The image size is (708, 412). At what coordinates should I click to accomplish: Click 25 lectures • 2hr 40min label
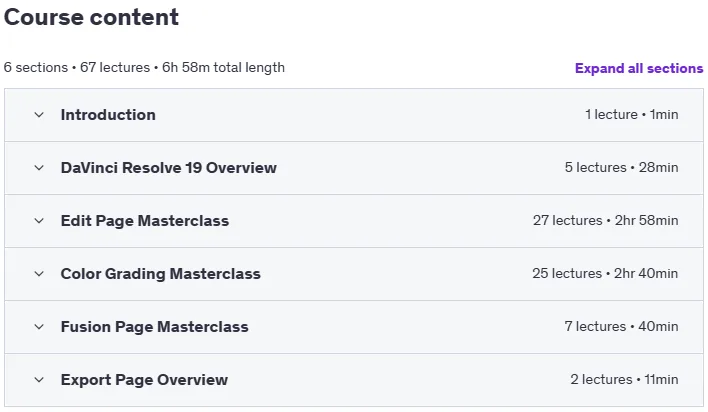pyautogui.click(x=605, y=273)
